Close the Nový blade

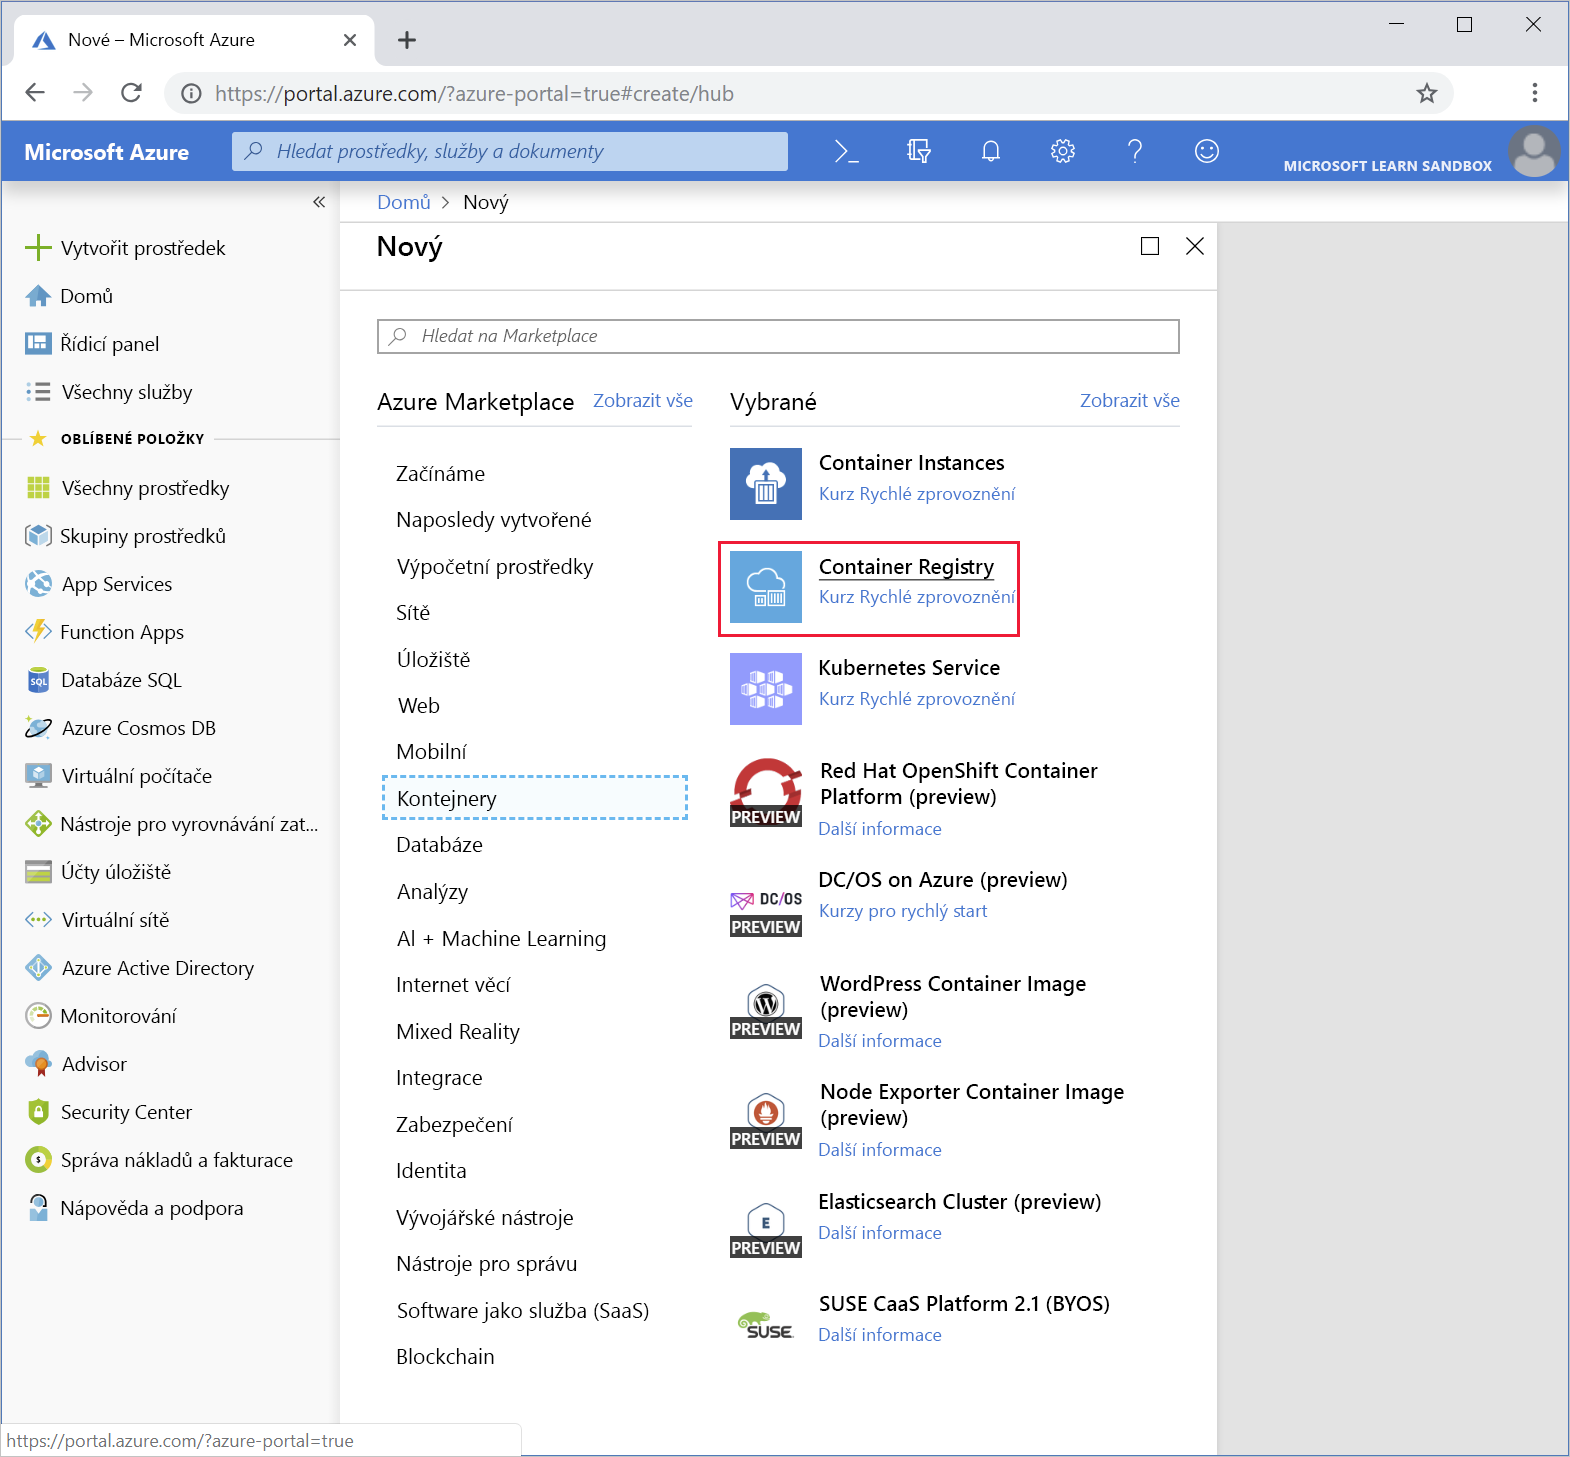click(1194, 246)
